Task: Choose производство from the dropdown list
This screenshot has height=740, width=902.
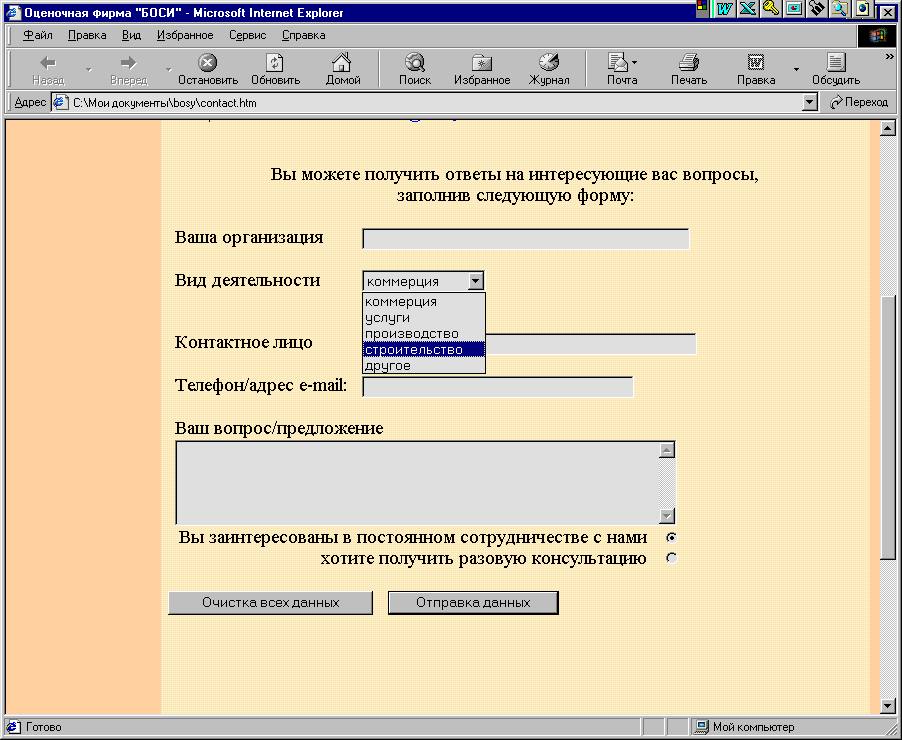Action: pyautogui.click(x=424, y=334)
